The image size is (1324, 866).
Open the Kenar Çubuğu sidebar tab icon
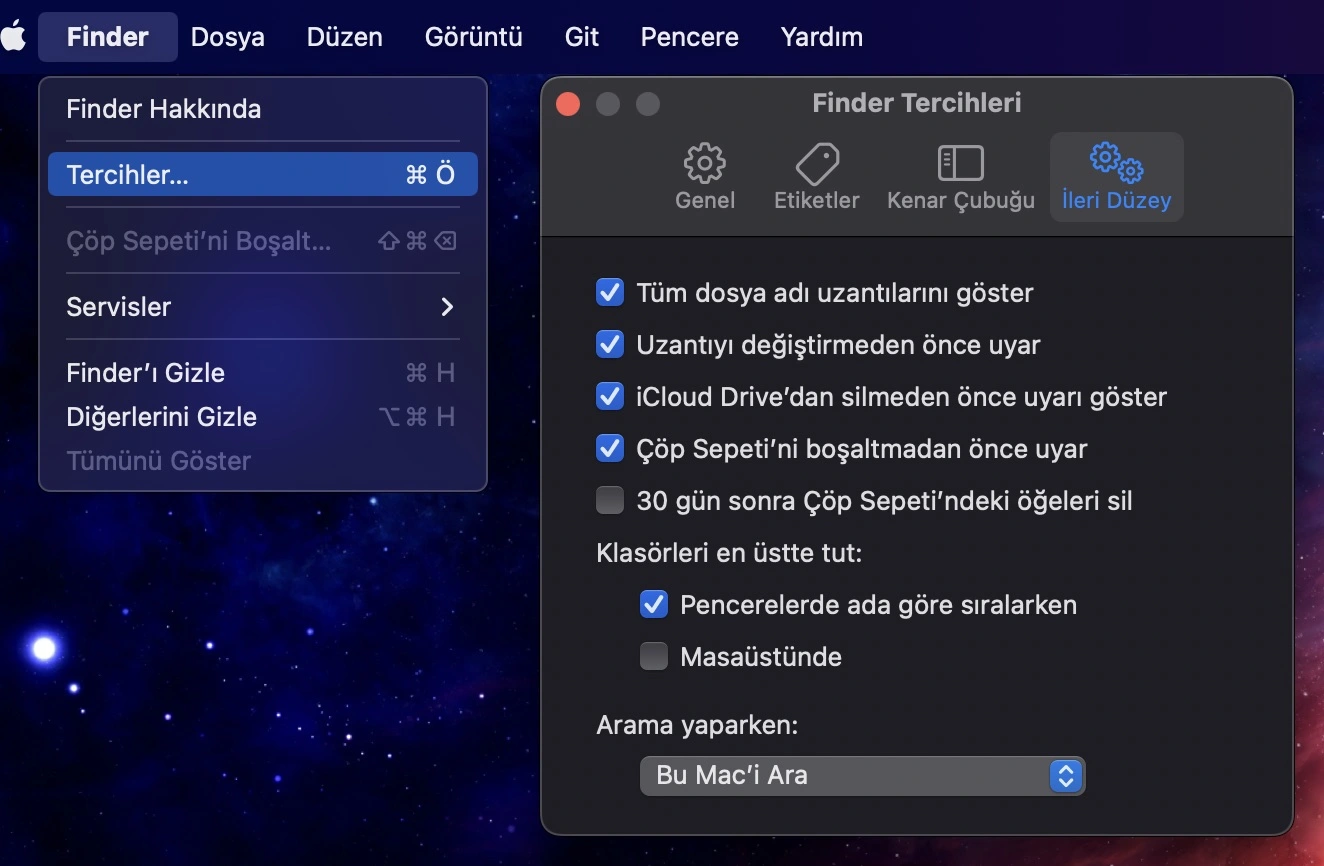(961, 163)
